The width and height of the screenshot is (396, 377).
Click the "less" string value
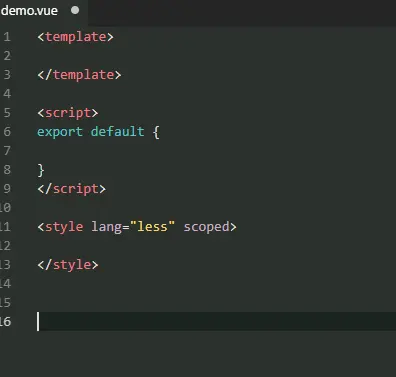pos(152,227)
